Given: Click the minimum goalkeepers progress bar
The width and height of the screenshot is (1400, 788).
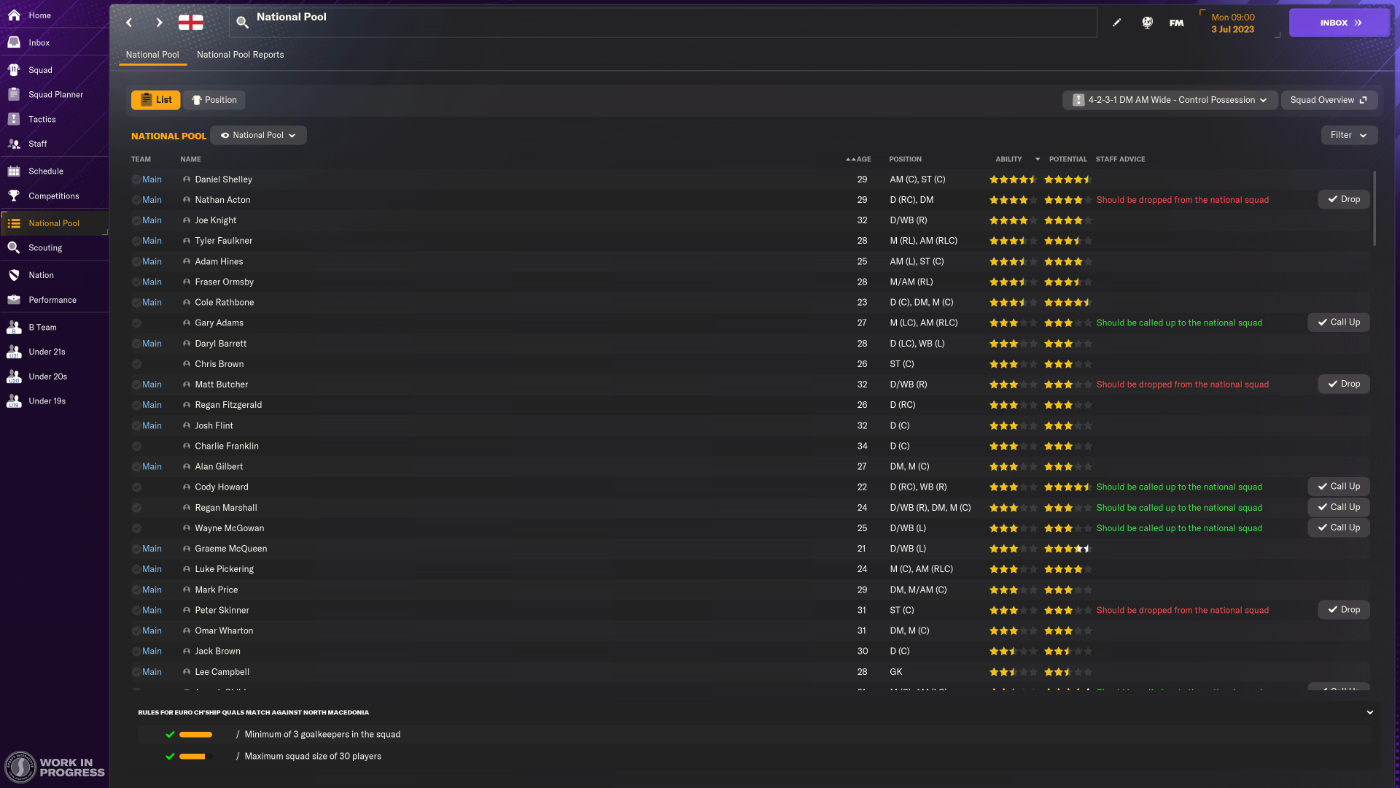Looking at the screenshot, I should [195, 735].
